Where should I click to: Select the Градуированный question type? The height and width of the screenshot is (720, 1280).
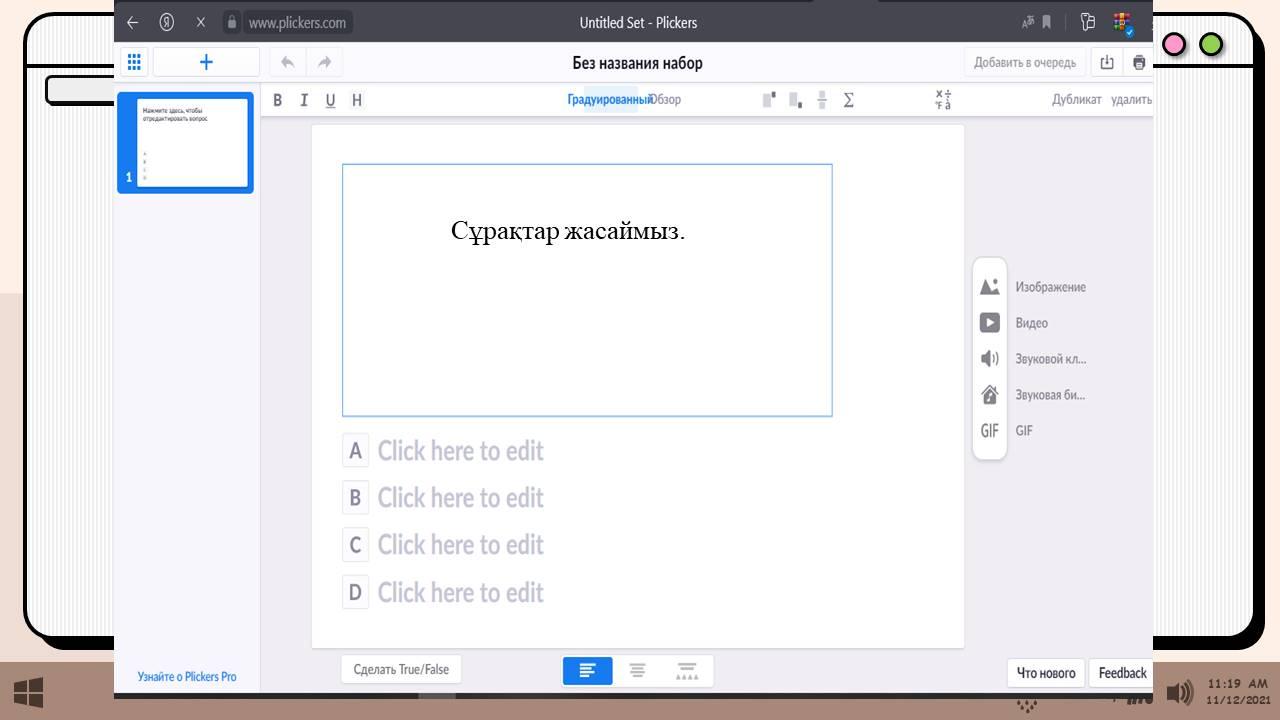(x=610, y=100)
